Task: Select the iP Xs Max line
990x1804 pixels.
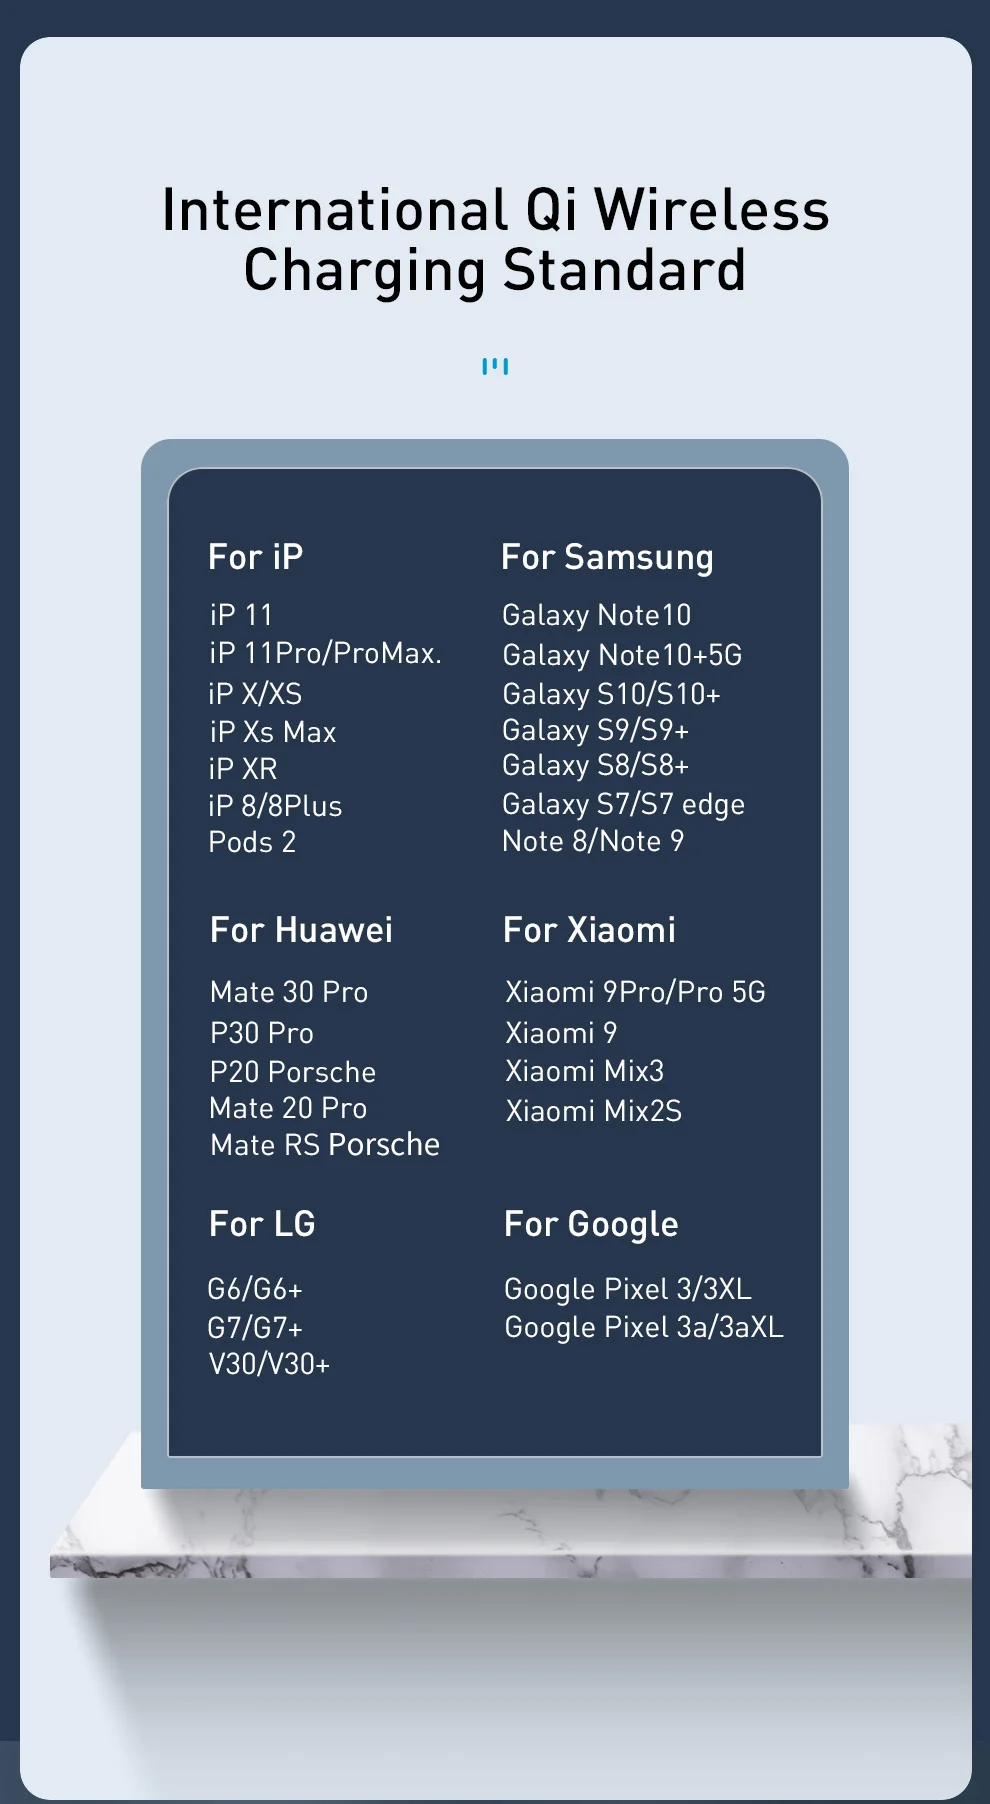Action: click(272, 732)
